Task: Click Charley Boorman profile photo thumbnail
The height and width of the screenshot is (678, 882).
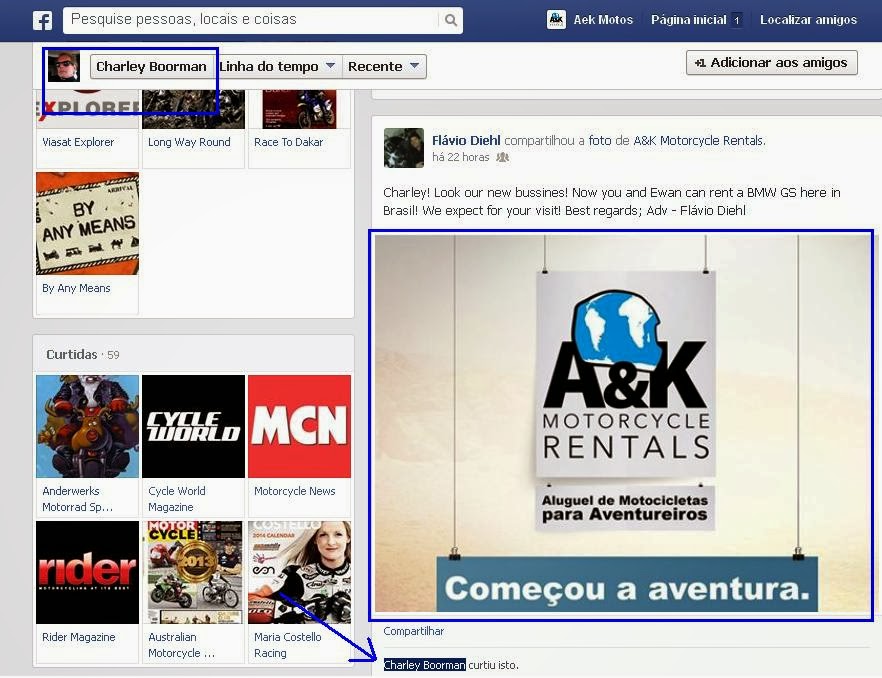Action: tap(64, 66)
